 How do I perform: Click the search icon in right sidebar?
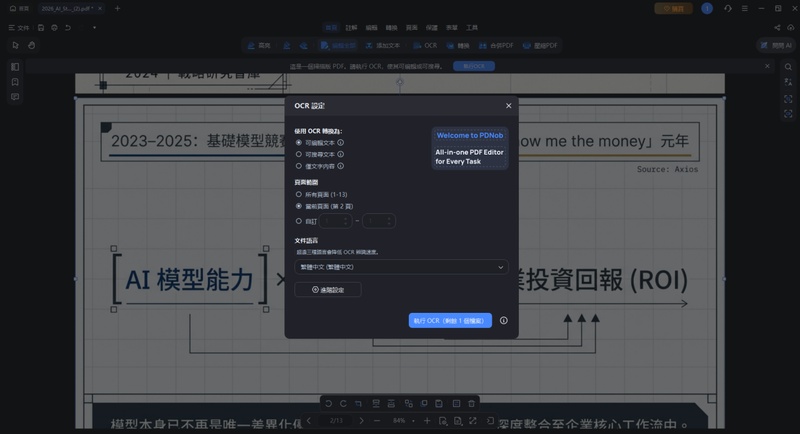click(788, 67)
